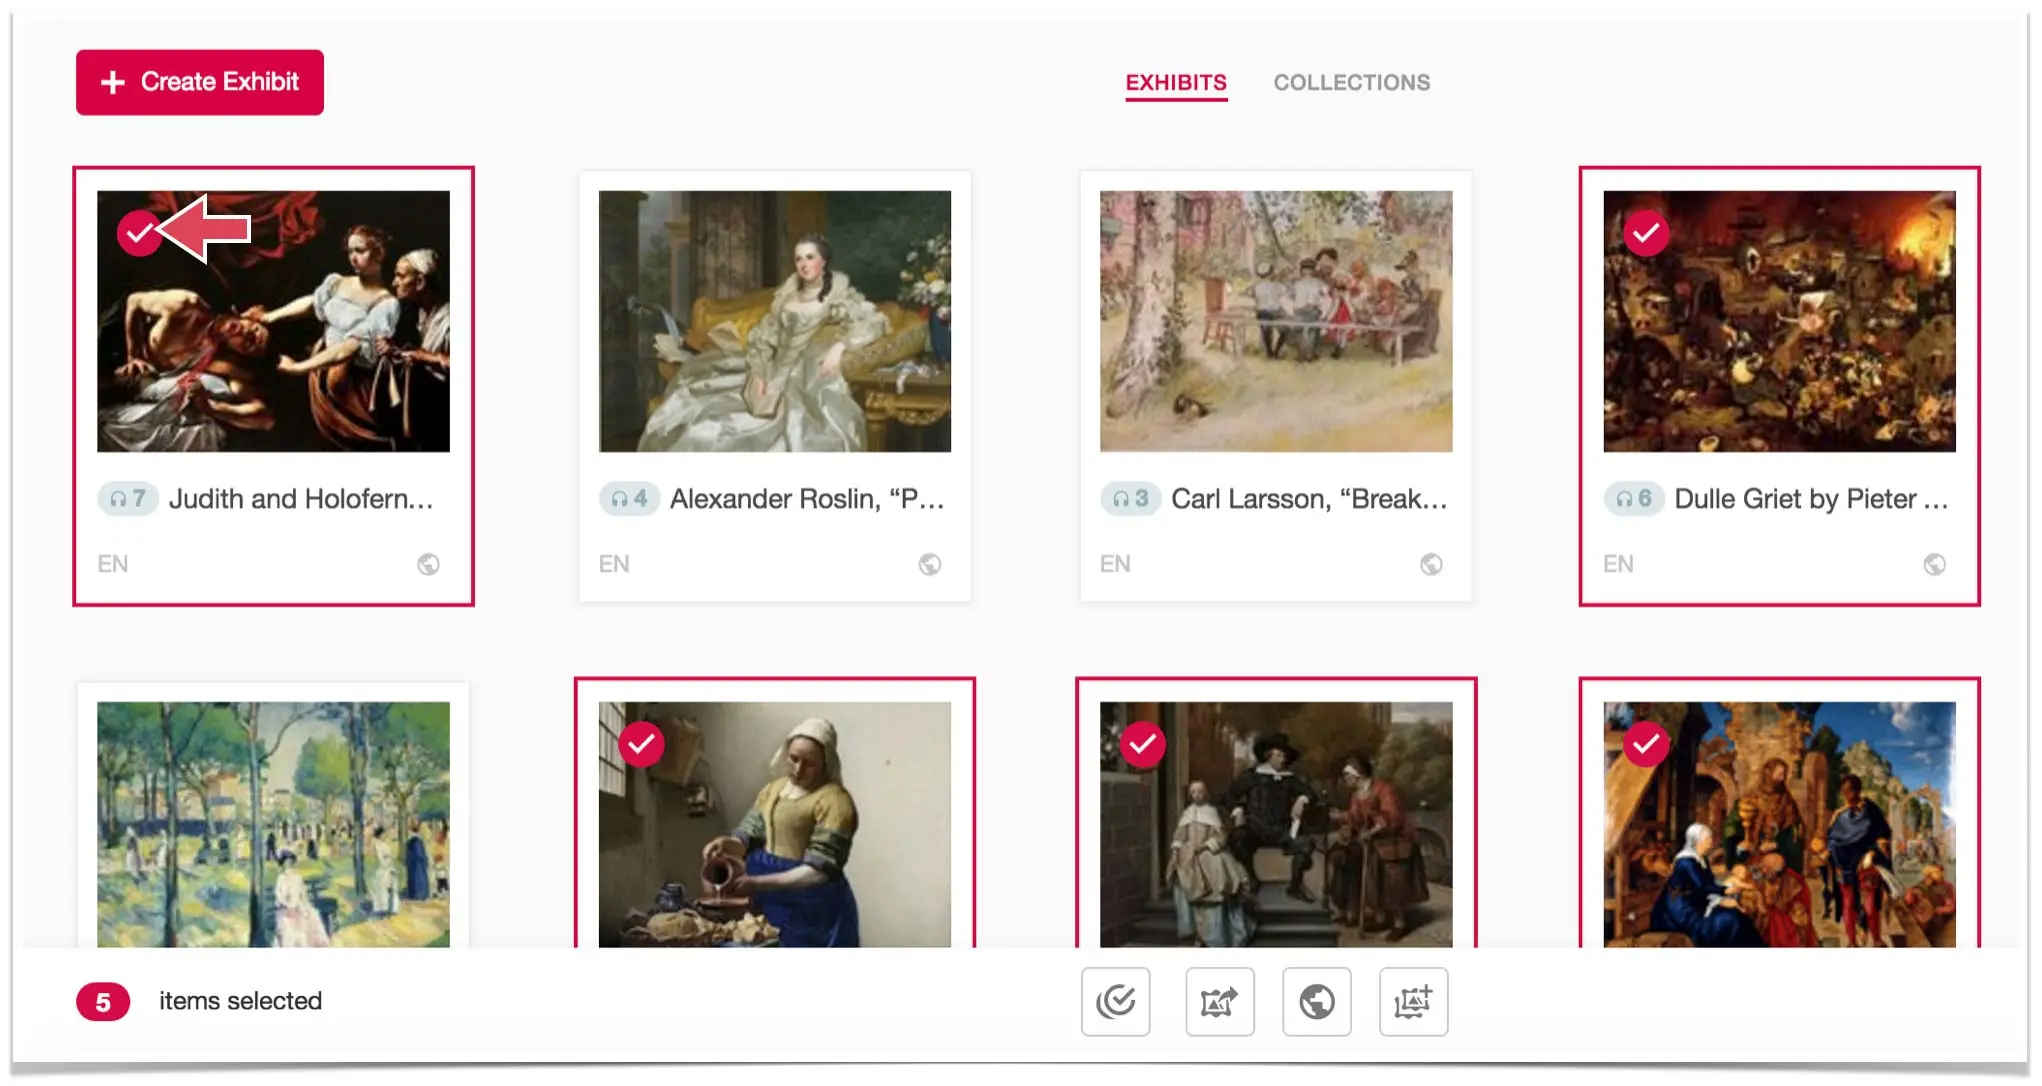Click the "Dulle Griet by Pieter ..." exhibit title
This screenshot has height=1086, width=2042.
click(x=1812, y=499)
